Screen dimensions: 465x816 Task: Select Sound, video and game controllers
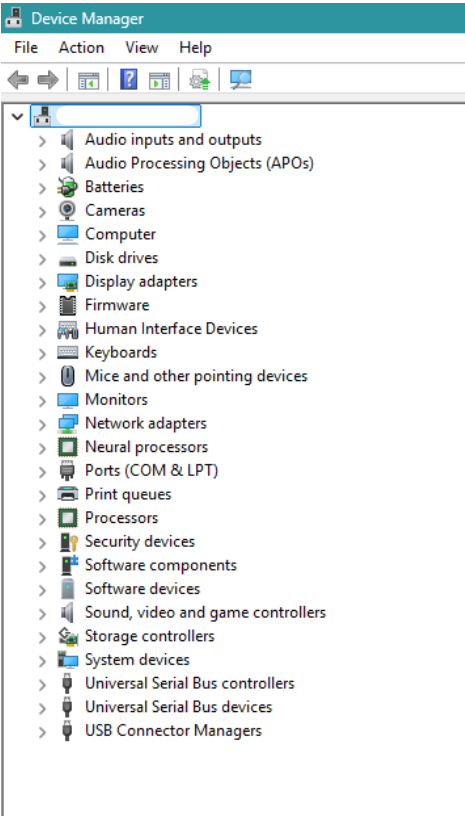(x=205, y=613)
